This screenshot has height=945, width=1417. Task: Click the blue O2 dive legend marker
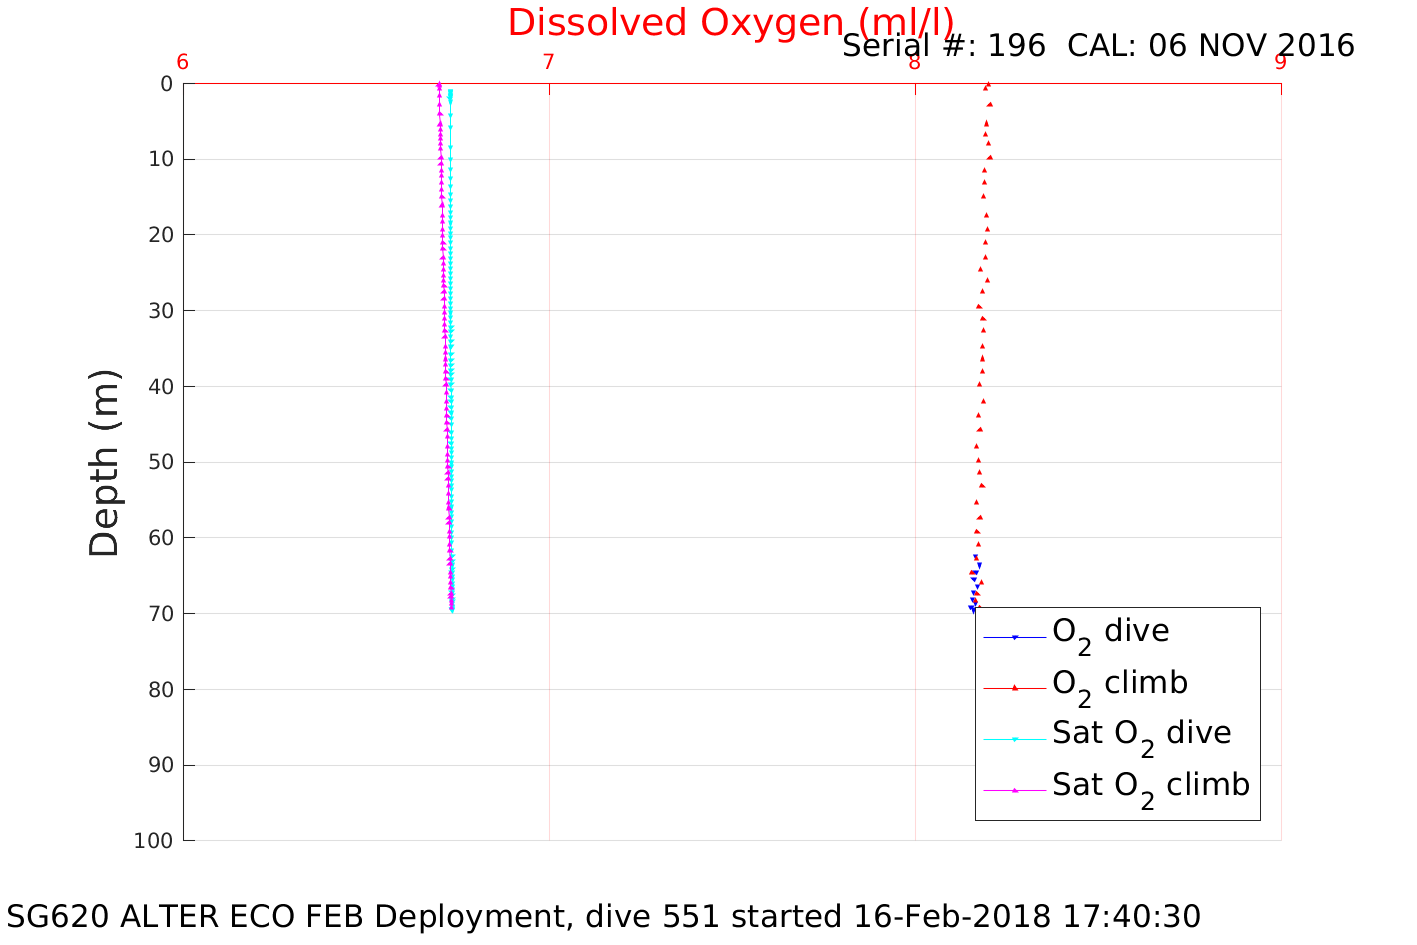pyautogui.click(x=1014, y=638)
